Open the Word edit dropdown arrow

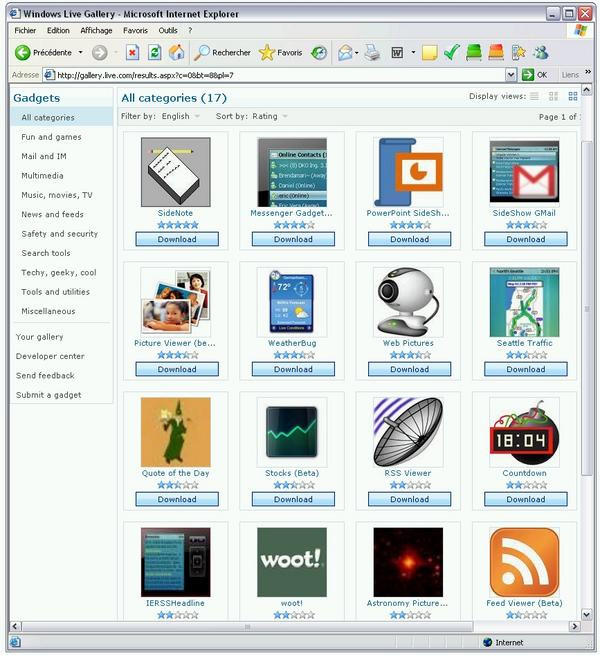(x=413, y=53)
